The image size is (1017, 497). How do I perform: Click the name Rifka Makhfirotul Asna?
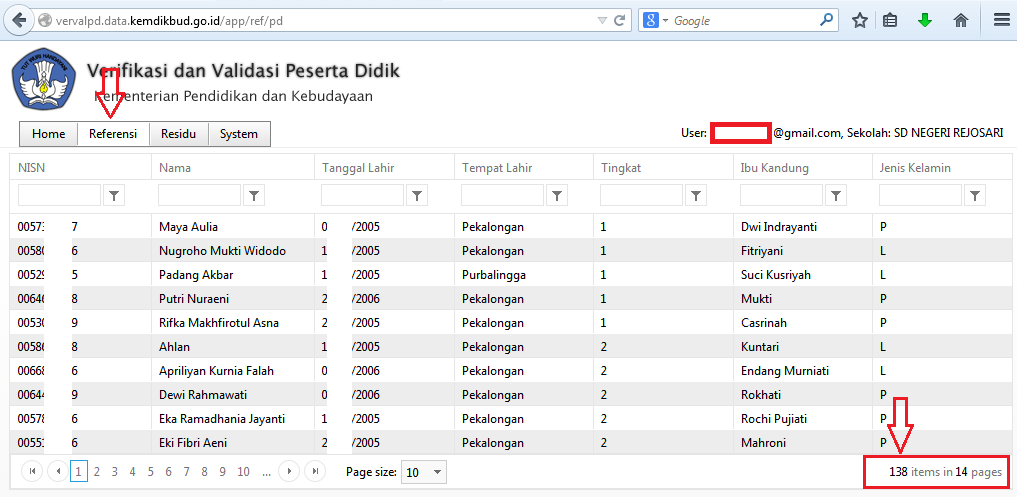coord(219,322)
